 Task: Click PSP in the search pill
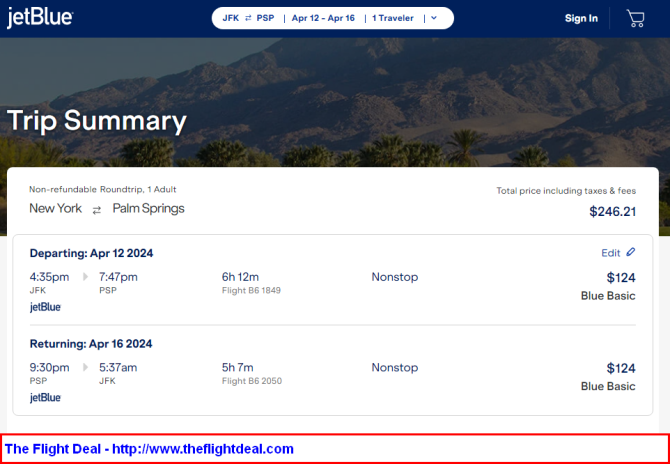[x=265, y=18]
